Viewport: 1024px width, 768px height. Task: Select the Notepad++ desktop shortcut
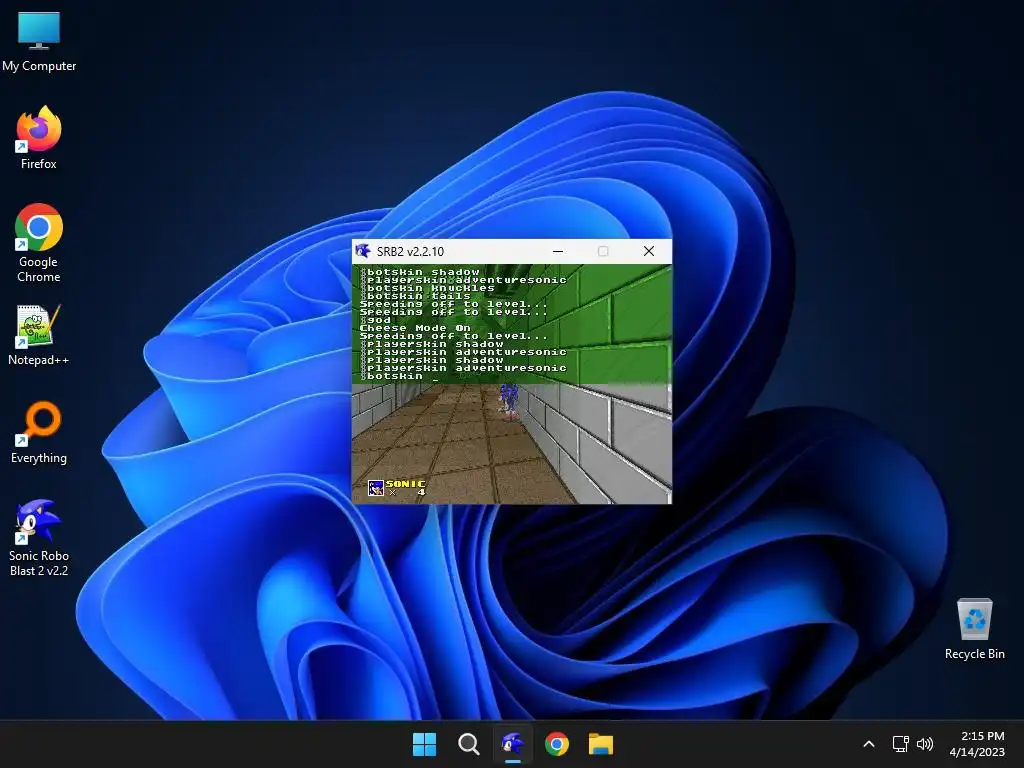point(39,334)
